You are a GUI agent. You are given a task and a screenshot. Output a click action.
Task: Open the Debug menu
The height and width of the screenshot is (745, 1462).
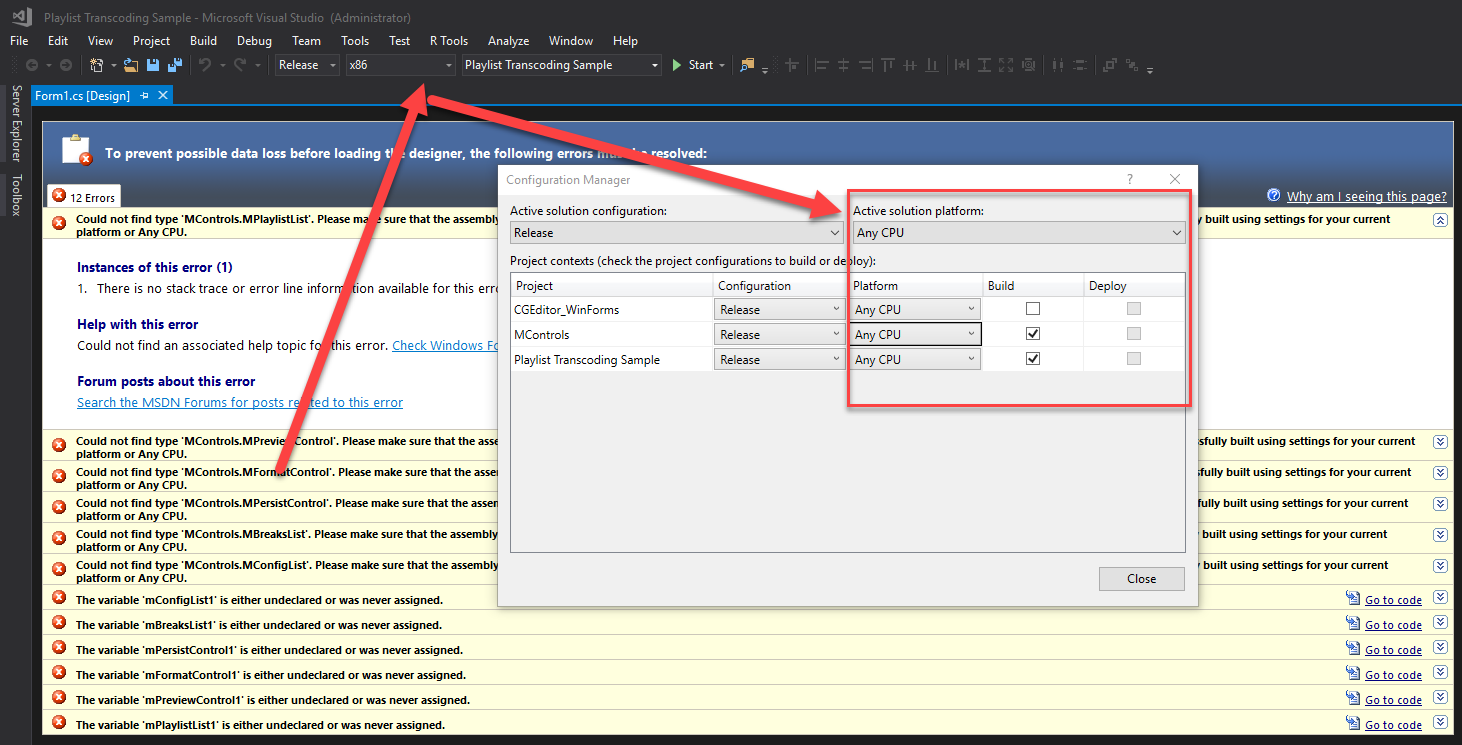pos(254,41)
